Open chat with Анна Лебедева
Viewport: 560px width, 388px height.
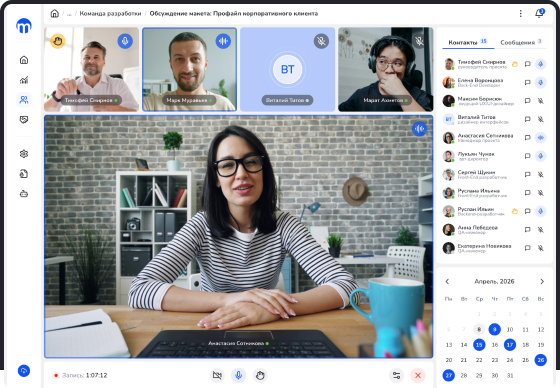tap(528, 230)
